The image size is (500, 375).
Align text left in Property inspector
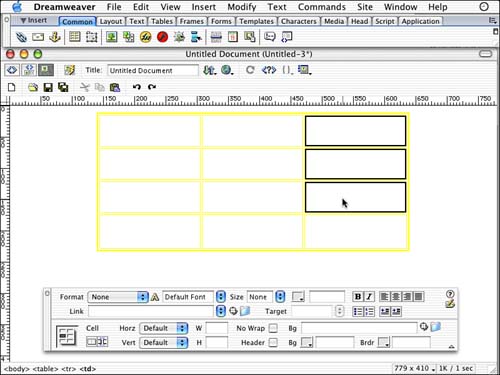click(384, 297)
